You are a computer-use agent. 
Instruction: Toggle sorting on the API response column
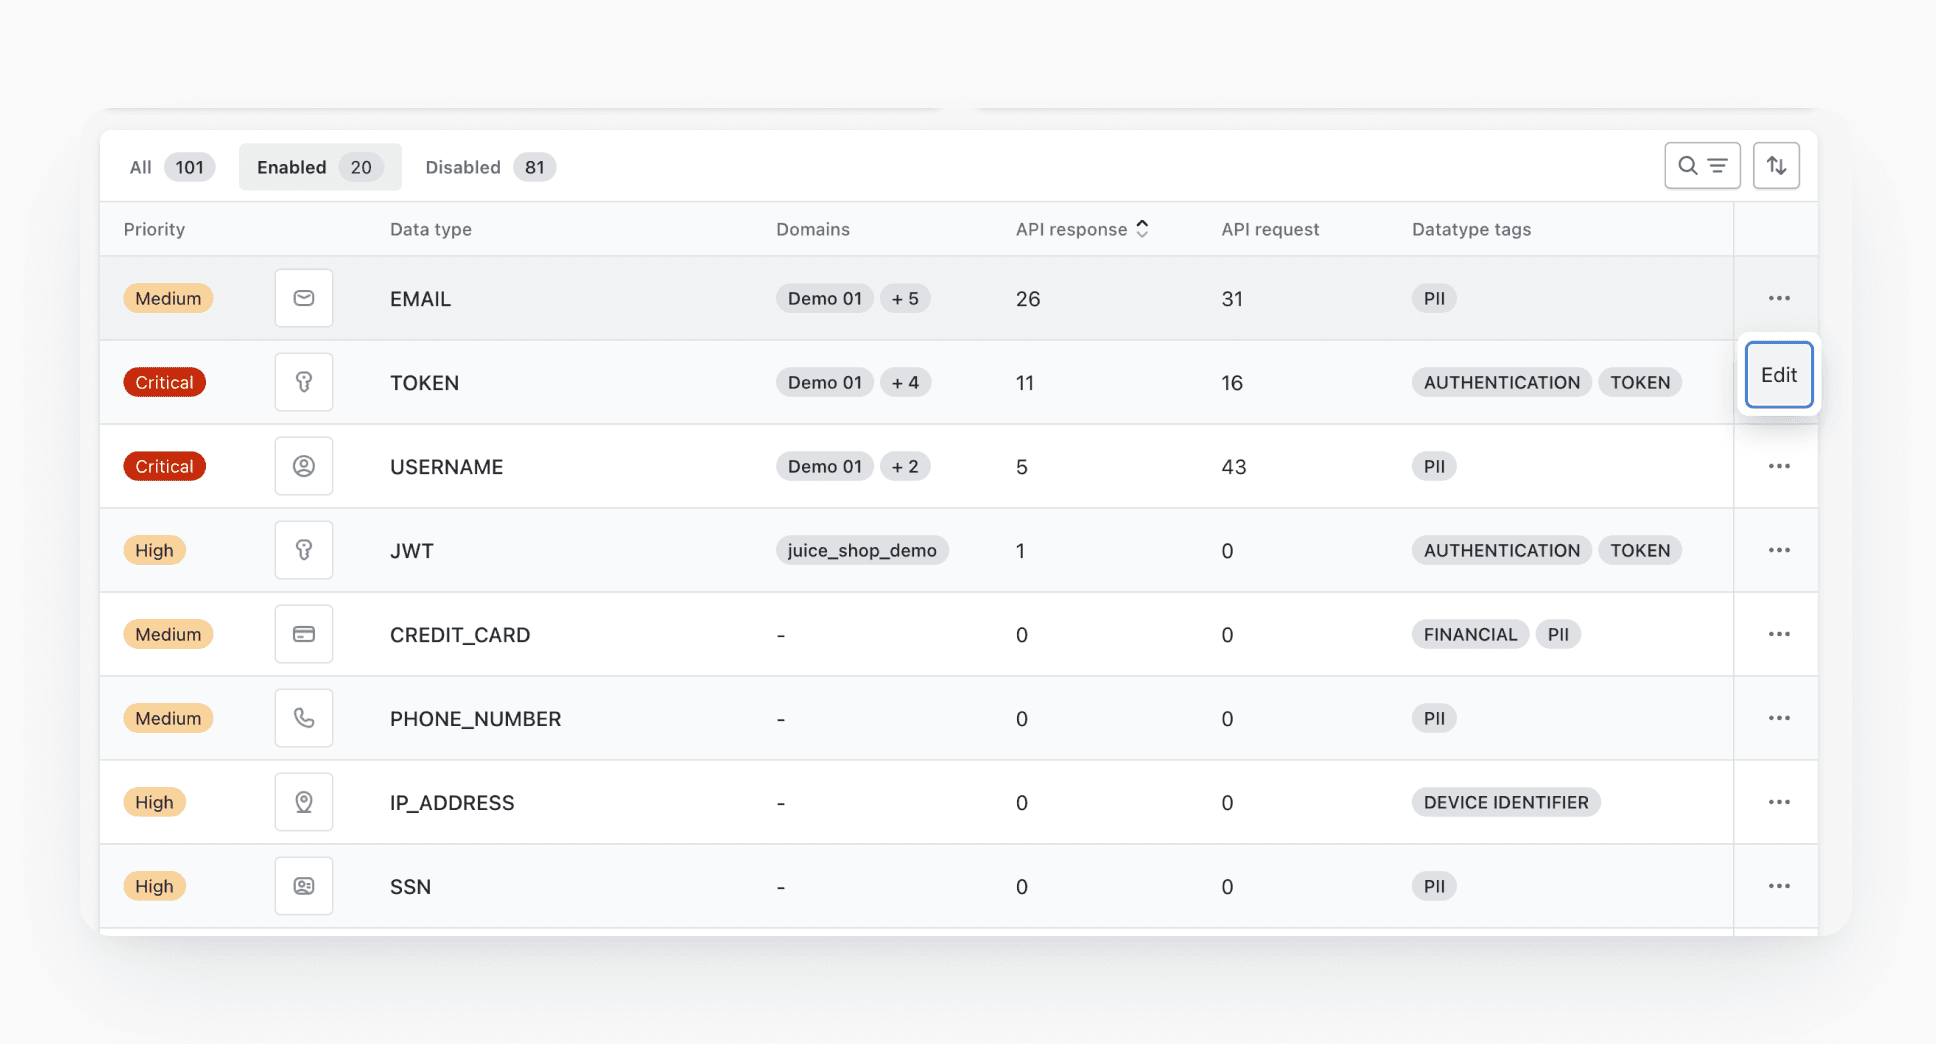(1141, 228)
